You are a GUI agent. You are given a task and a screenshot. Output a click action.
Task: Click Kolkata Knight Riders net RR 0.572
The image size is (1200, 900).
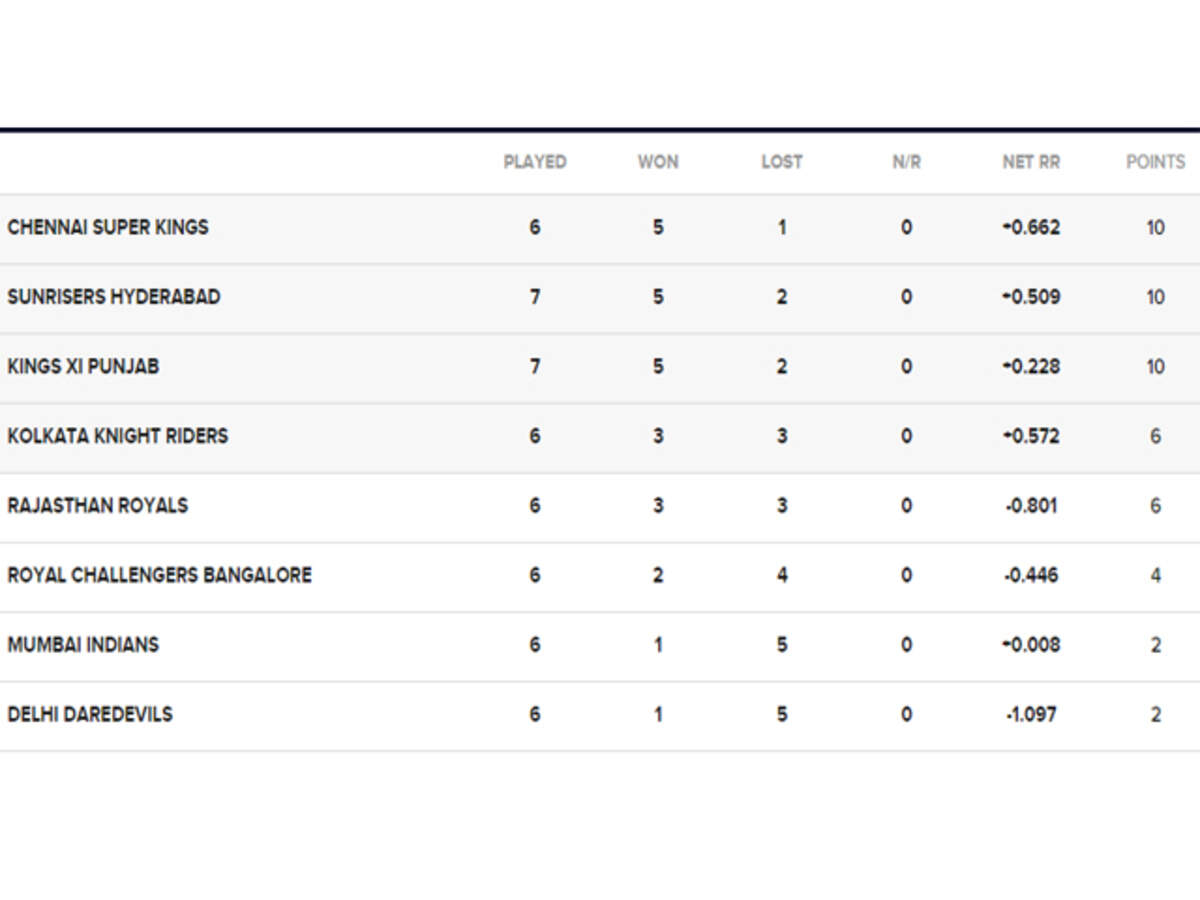click(1031, 436)
